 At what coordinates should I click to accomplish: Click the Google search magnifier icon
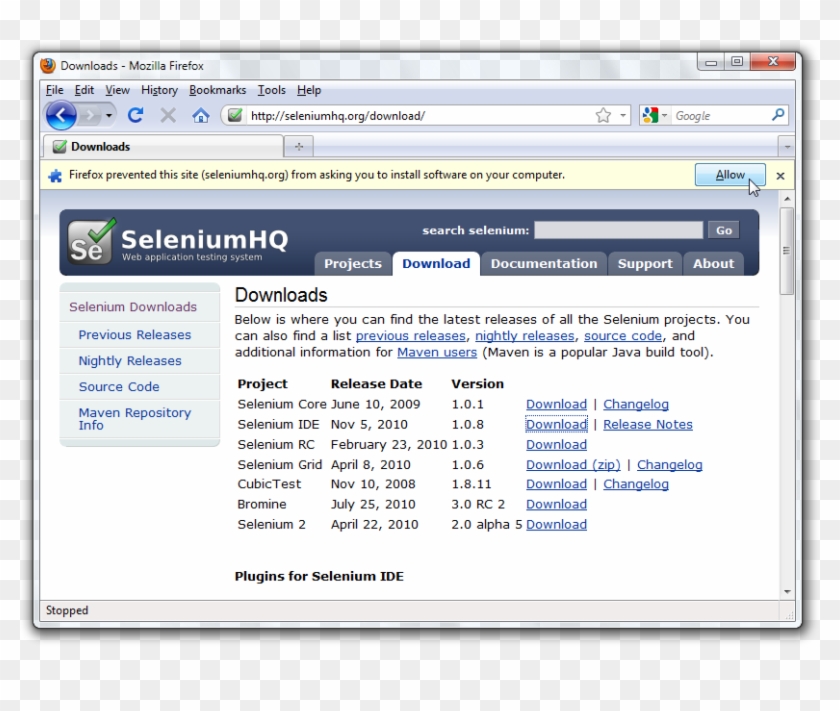click(778, 115)
